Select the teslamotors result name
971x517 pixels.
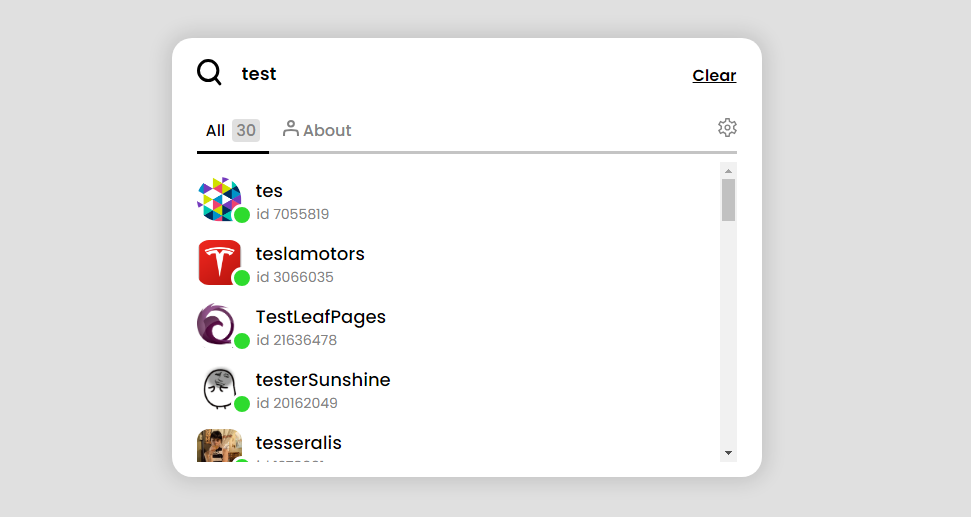pyautogui.click(x=310, y=254)
